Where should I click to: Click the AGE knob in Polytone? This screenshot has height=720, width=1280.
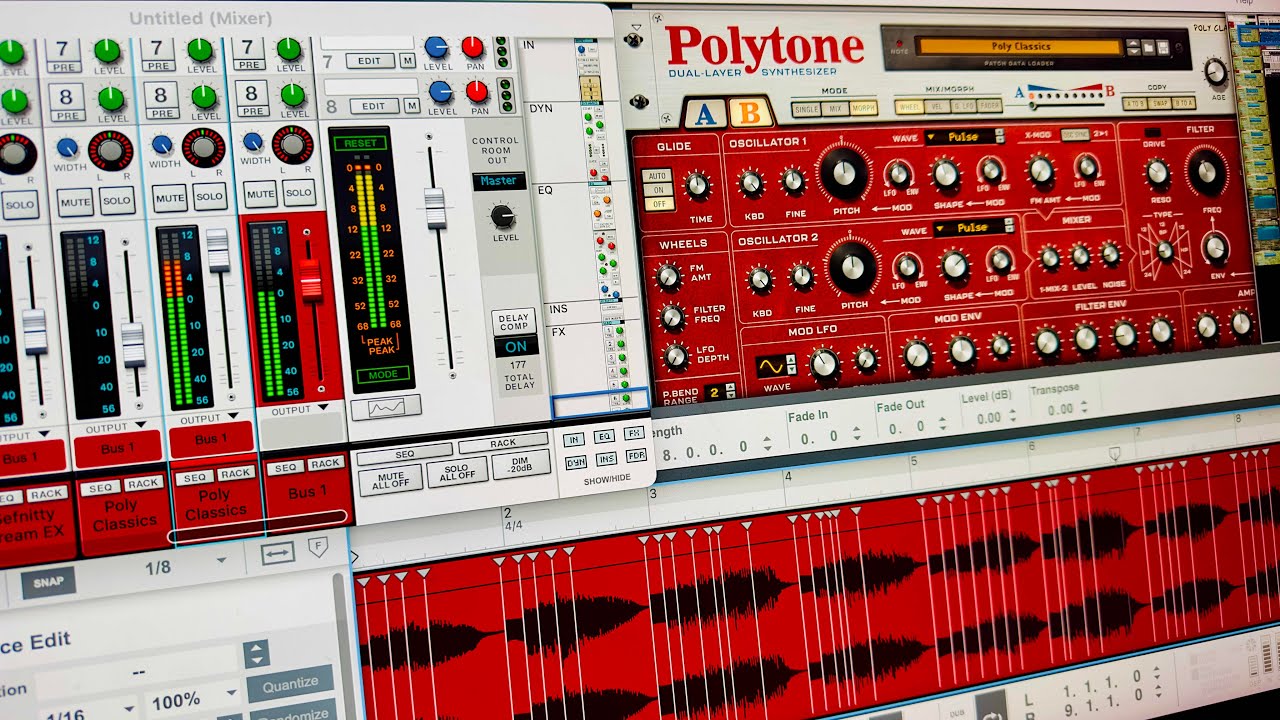click(1215, 71)
